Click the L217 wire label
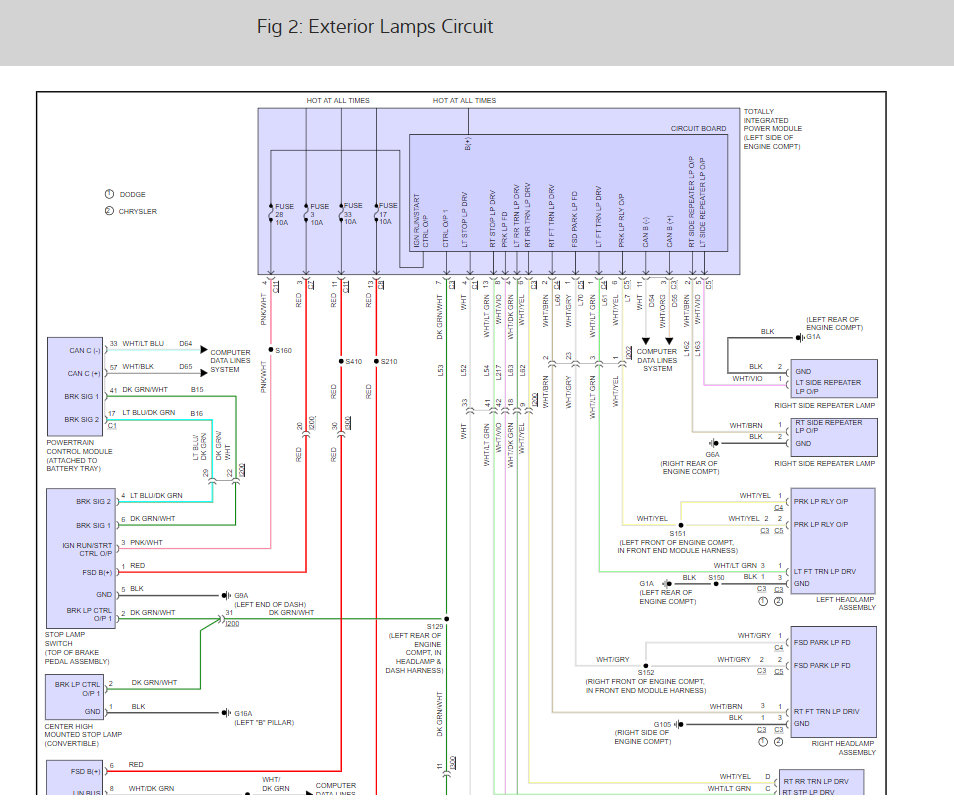Viewport: 954px width, 809px height. click(x=498, y=372)
